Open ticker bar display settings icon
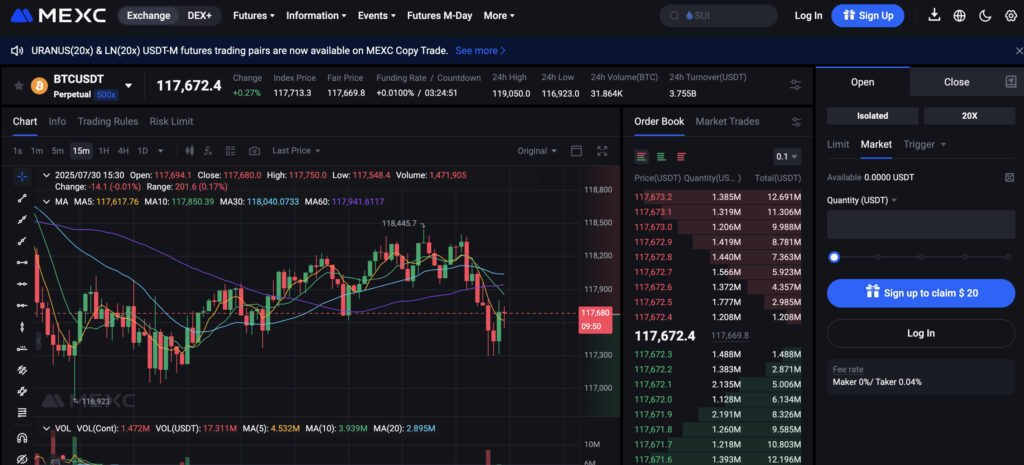1024x465 pixels. (795, 85)
